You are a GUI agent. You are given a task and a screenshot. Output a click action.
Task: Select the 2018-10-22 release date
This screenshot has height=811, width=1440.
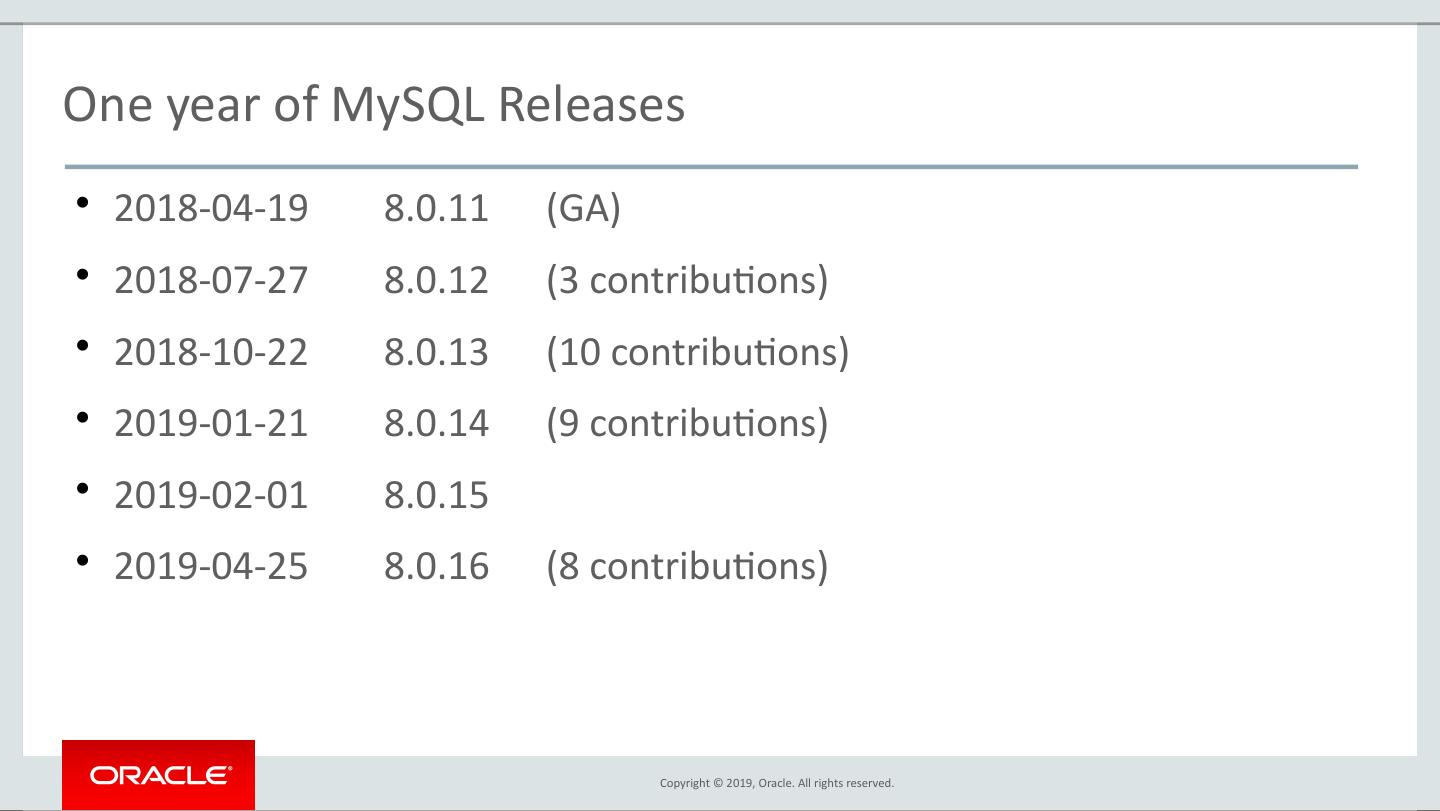pos(211,353)
